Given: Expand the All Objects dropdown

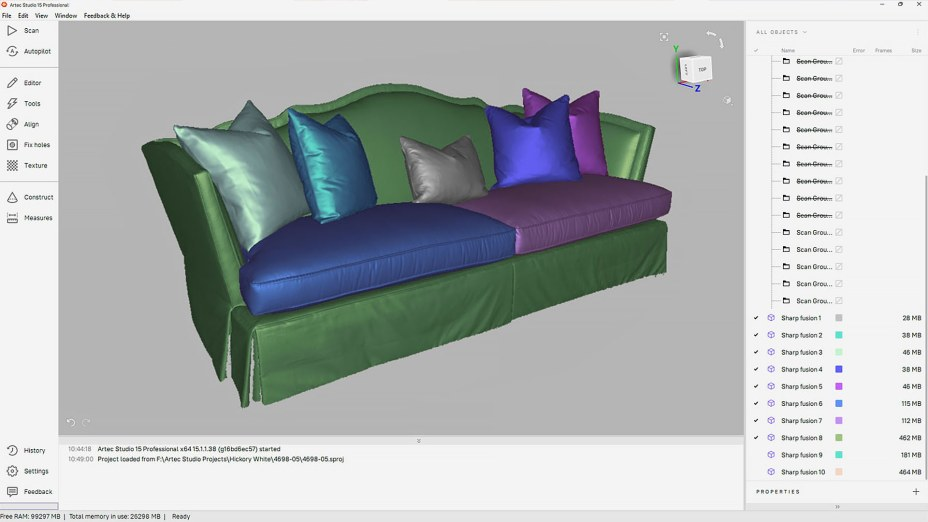Looking at the screenshot, I should click(x=781, y=32).
